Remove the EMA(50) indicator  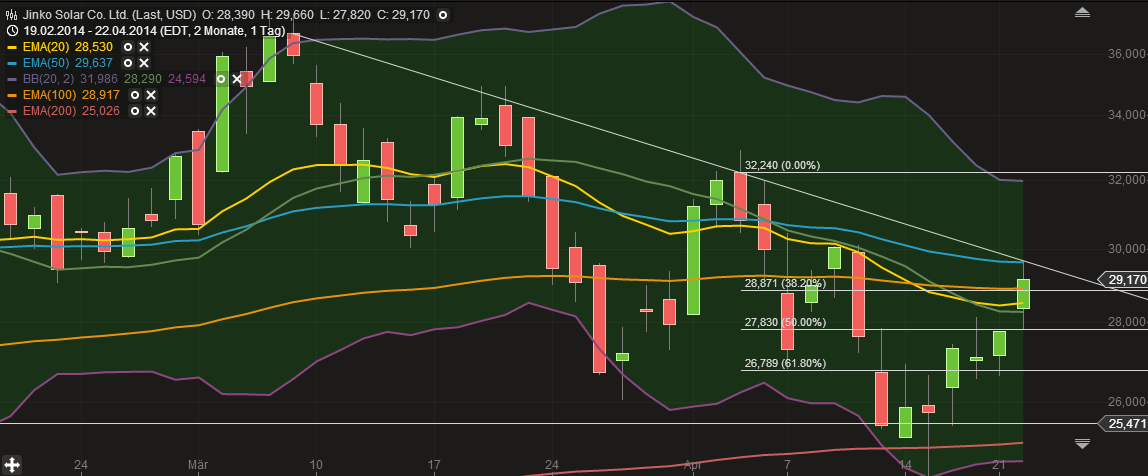144,63
